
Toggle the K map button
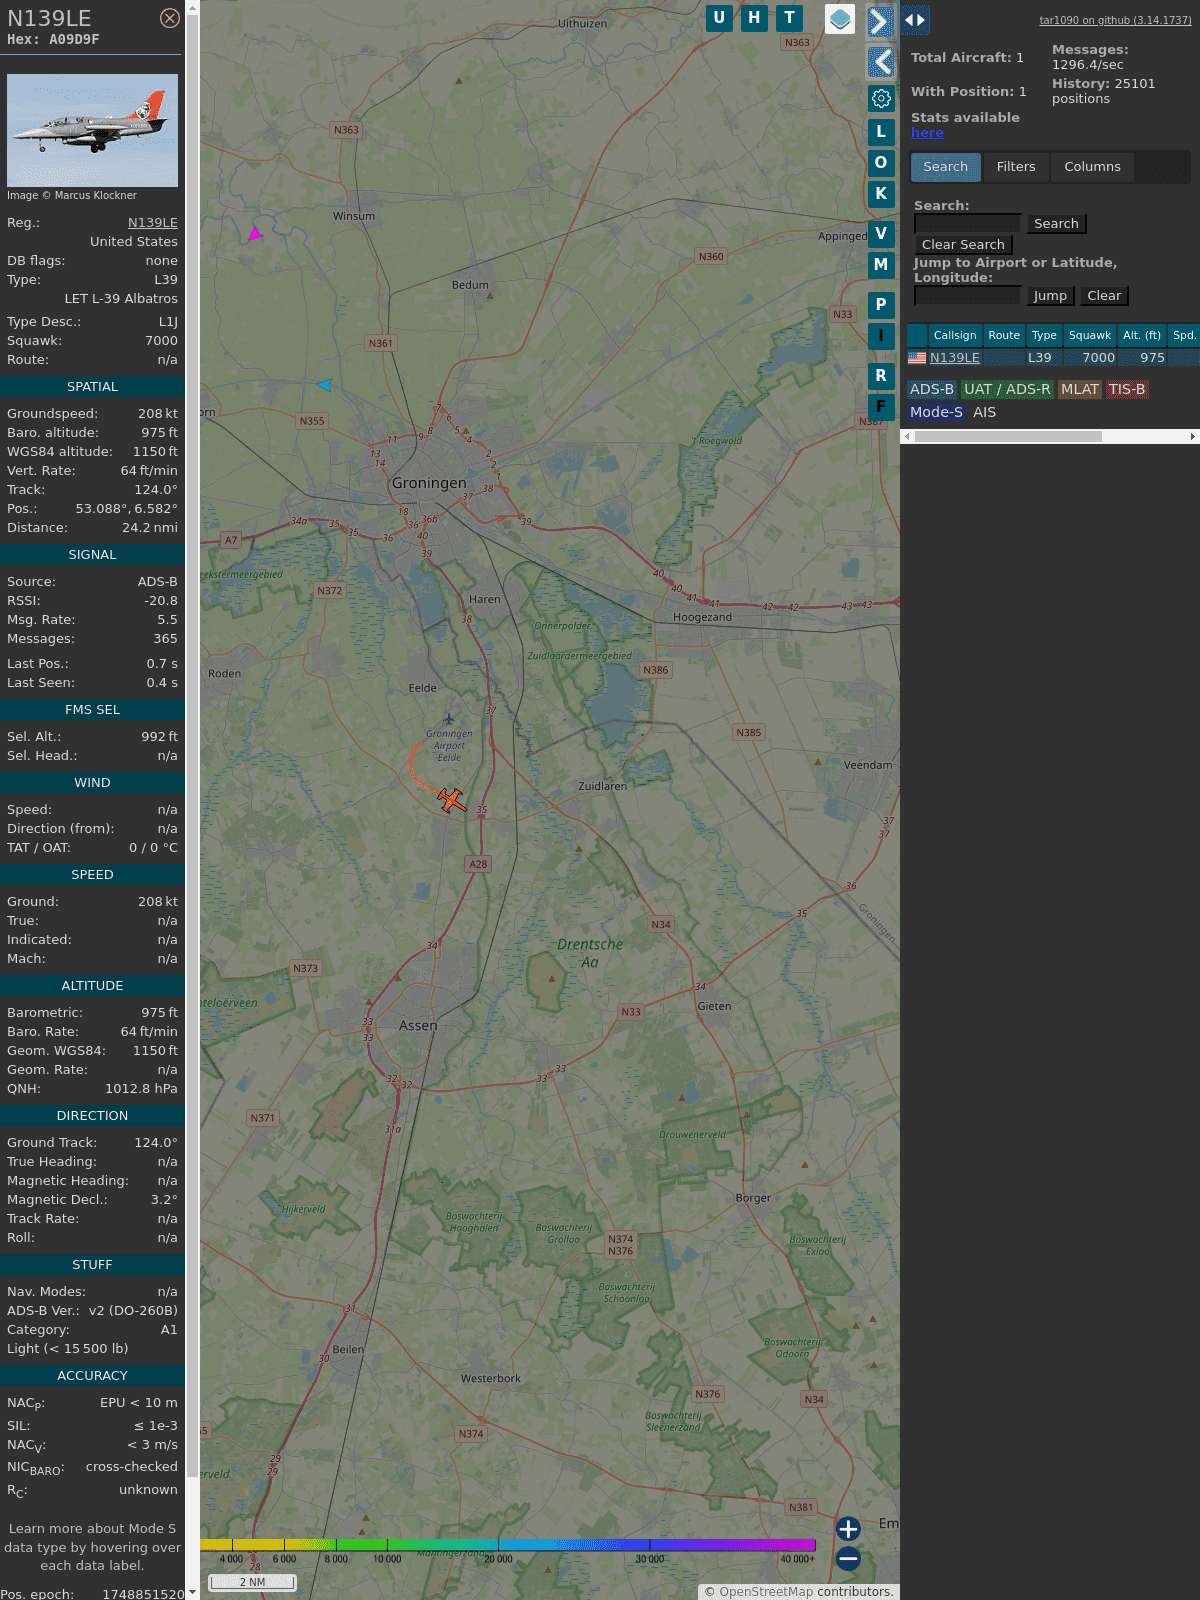(x=881, y=194)
